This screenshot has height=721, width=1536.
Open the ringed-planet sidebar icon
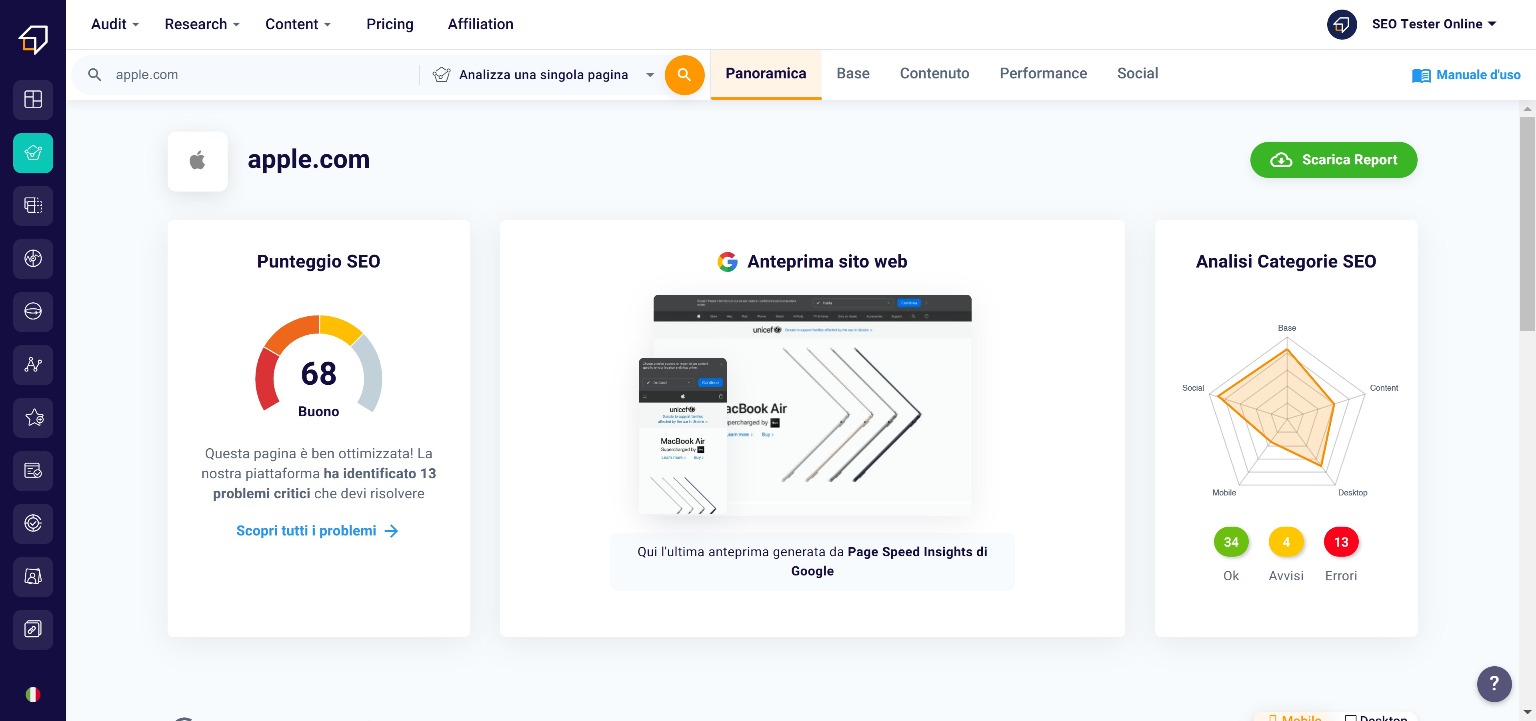pyautogui.click(x=33, y=312)
